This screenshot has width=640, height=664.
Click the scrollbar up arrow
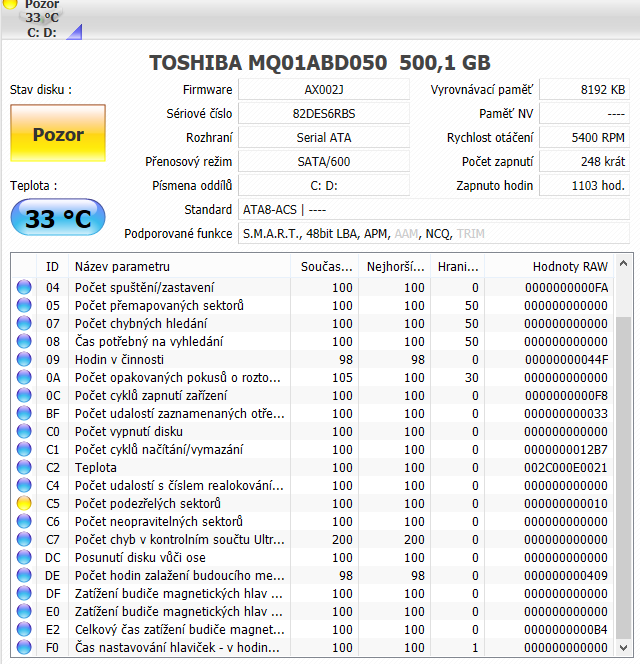pos(623,263)
